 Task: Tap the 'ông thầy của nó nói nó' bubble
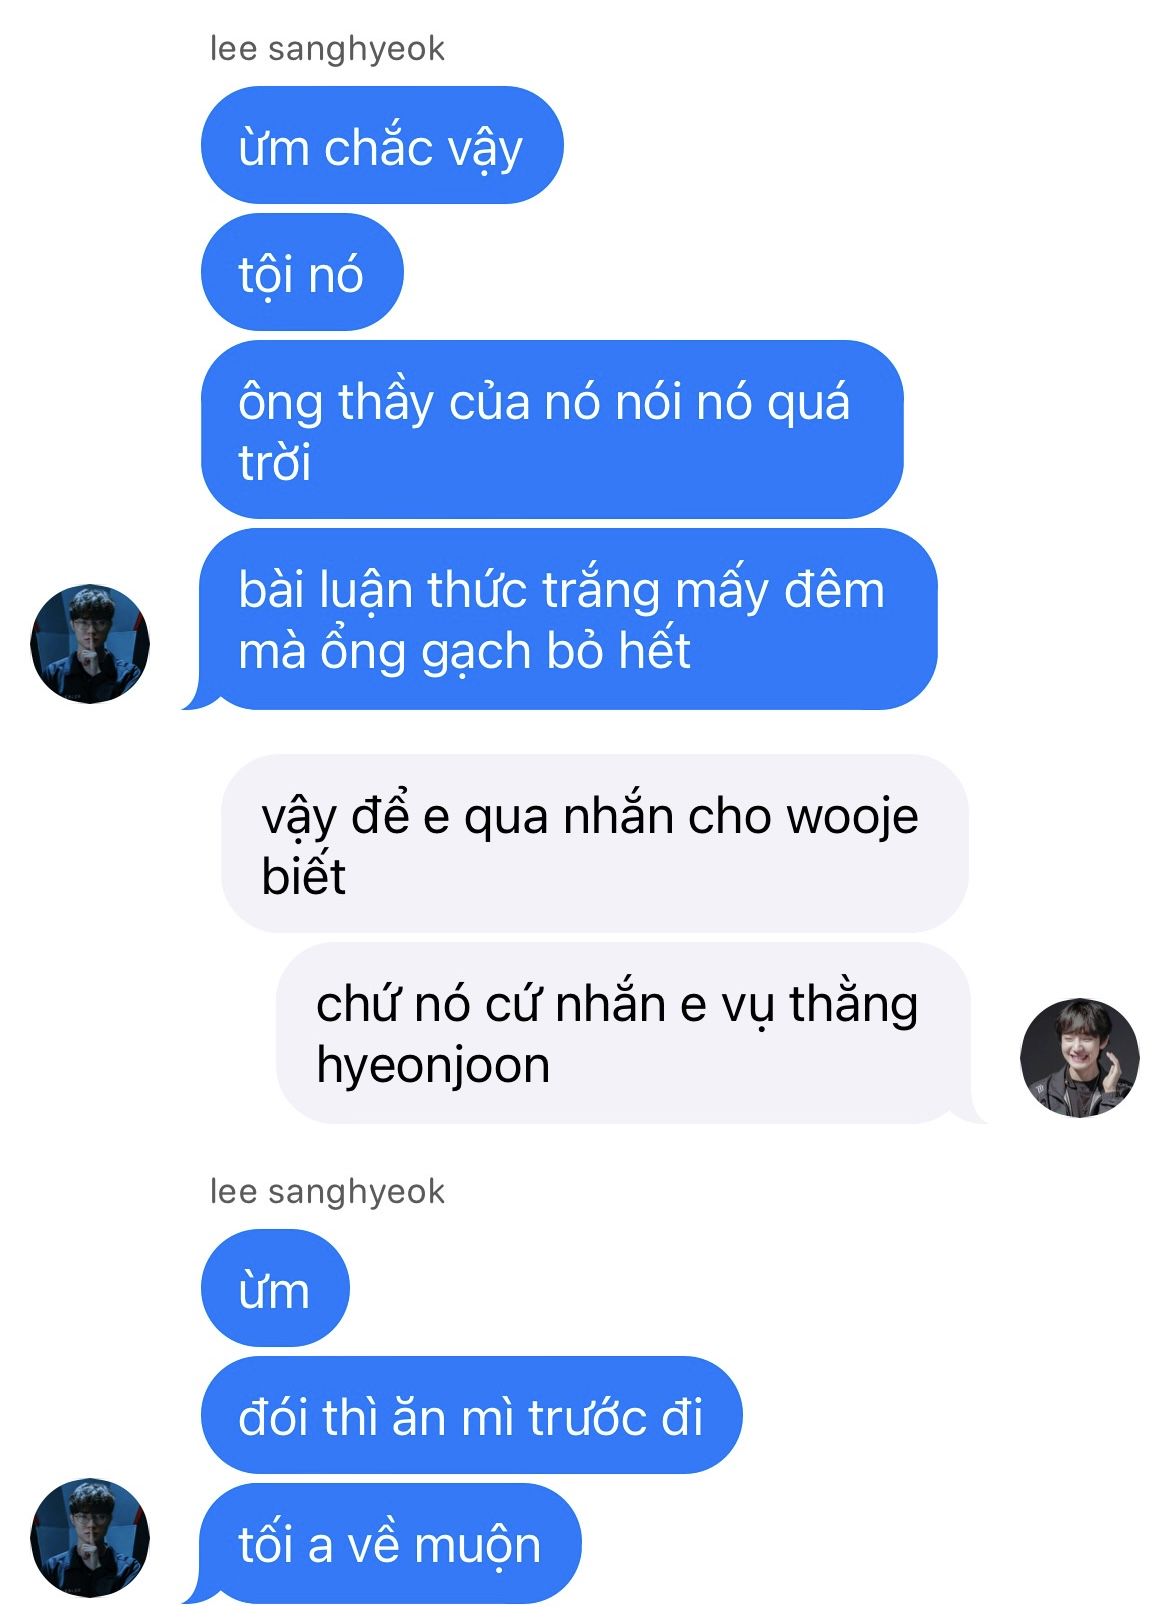click(552, 430)
